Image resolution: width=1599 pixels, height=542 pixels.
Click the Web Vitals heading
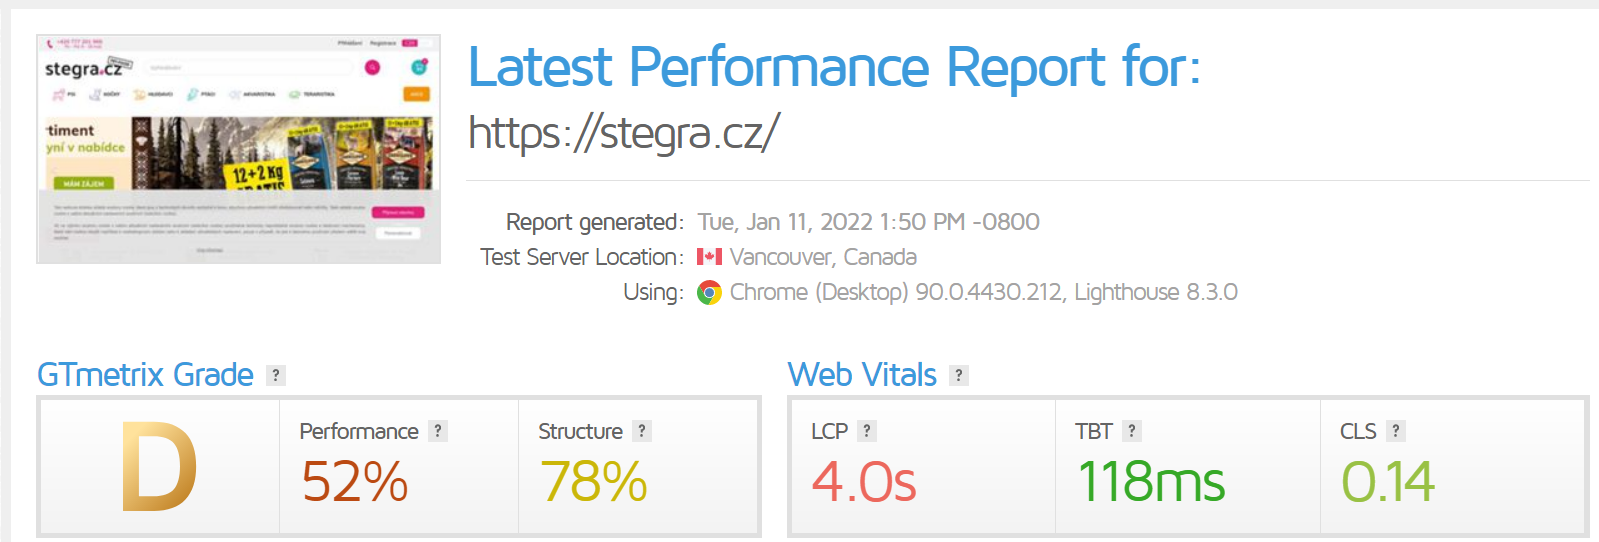862,375
